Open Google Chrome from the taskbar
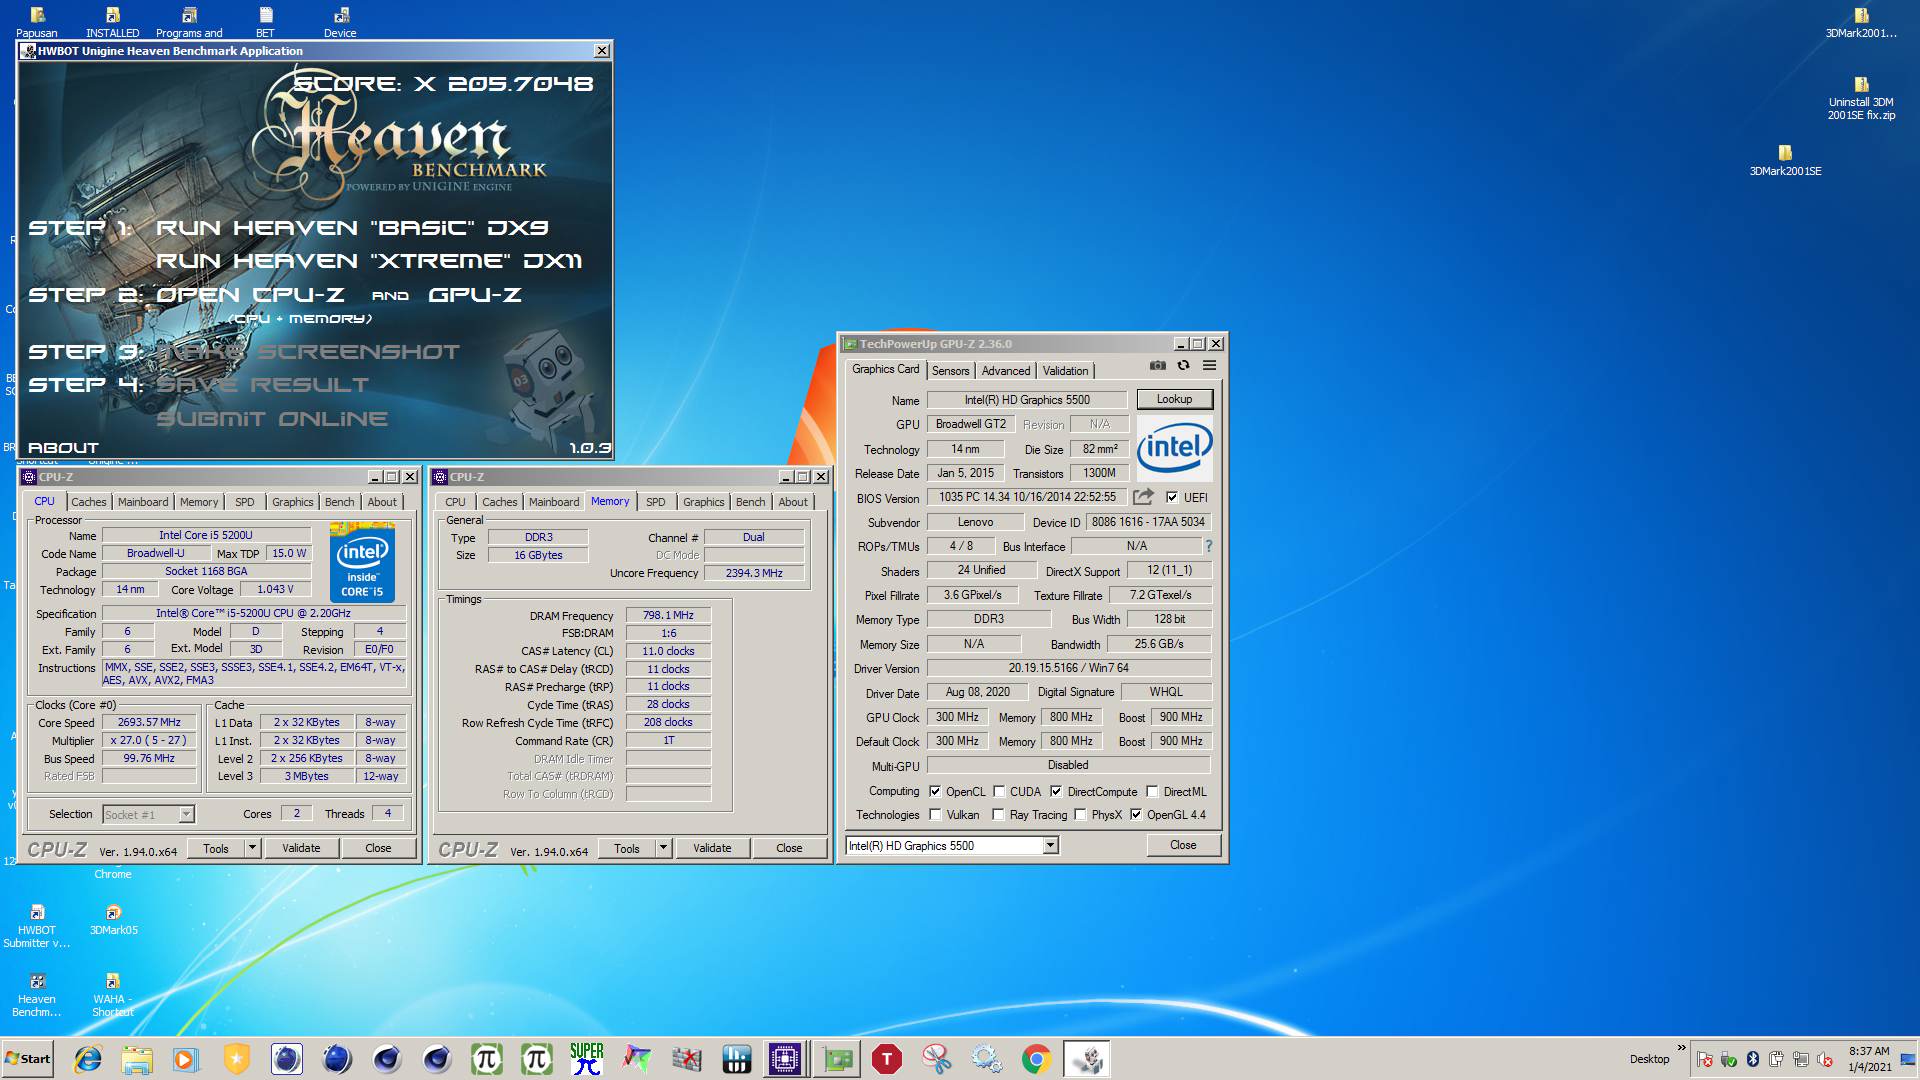The image size is (1920, 1080). 1036,1059
